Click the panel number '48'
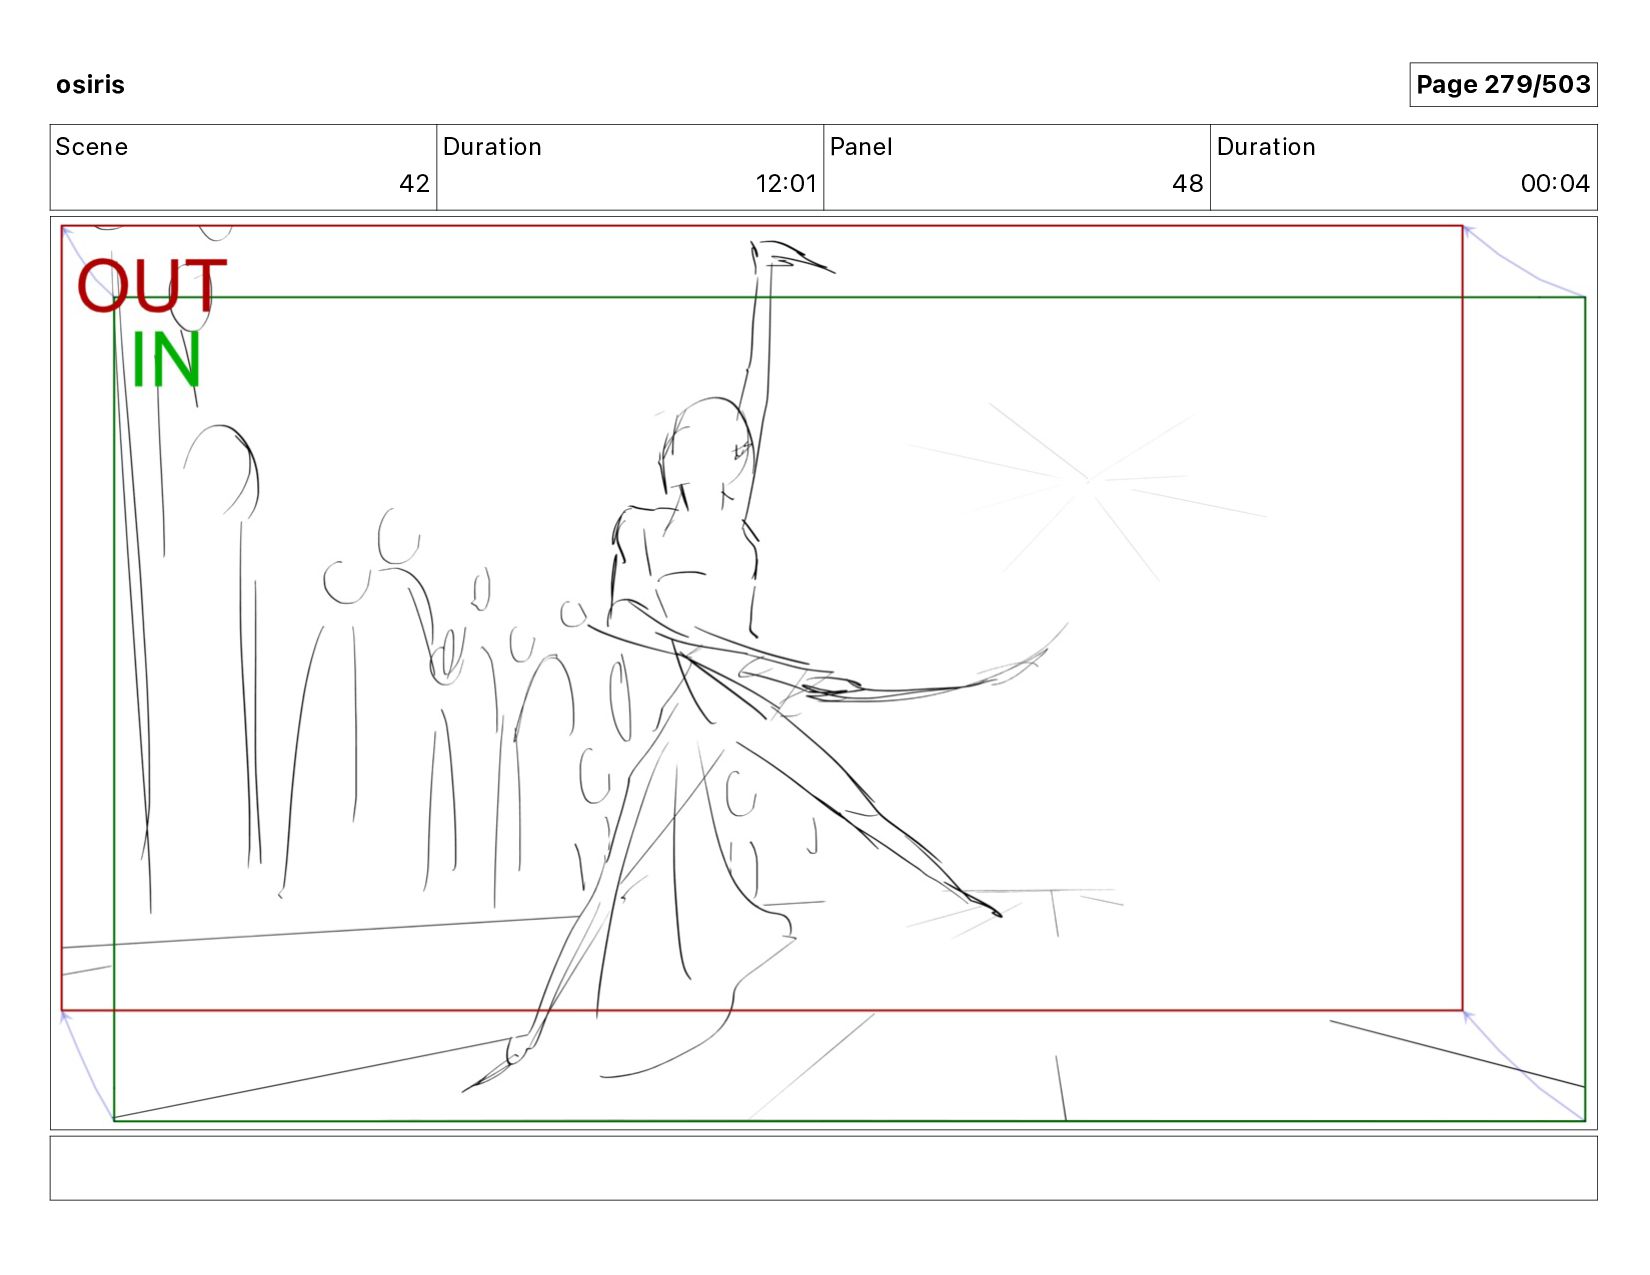This screenshot has width=1650, height=1275. pos(1188,183)
